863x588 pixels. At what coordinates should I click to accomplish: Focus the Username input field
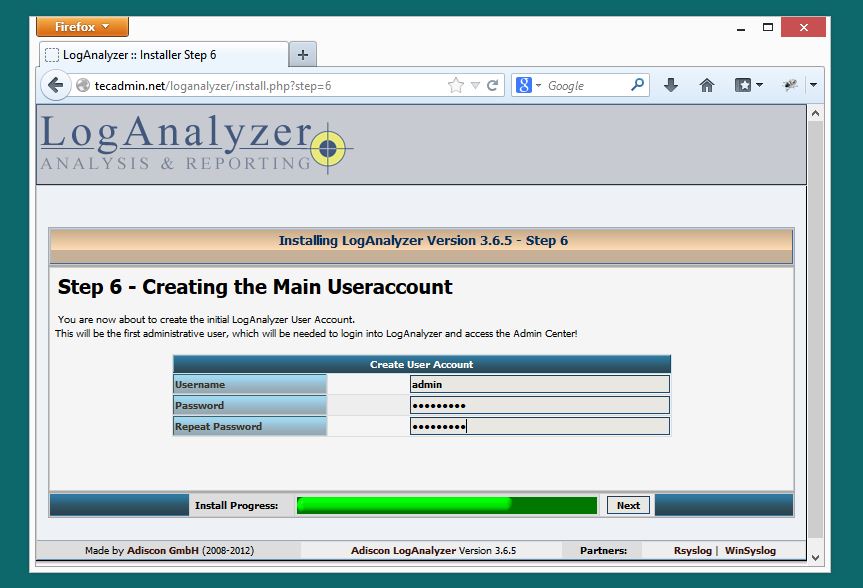coord(539,384)
